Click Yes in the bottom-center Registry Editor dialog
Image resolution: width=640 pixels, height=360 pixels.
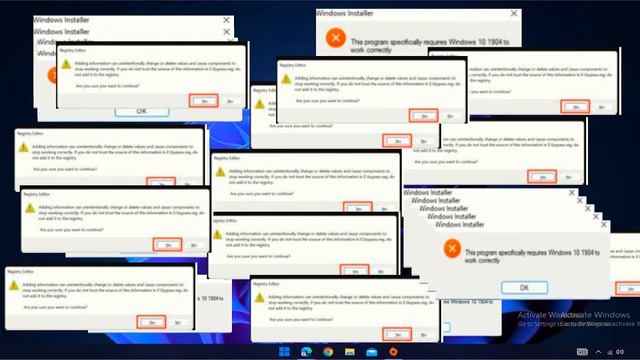click(397, 334)
